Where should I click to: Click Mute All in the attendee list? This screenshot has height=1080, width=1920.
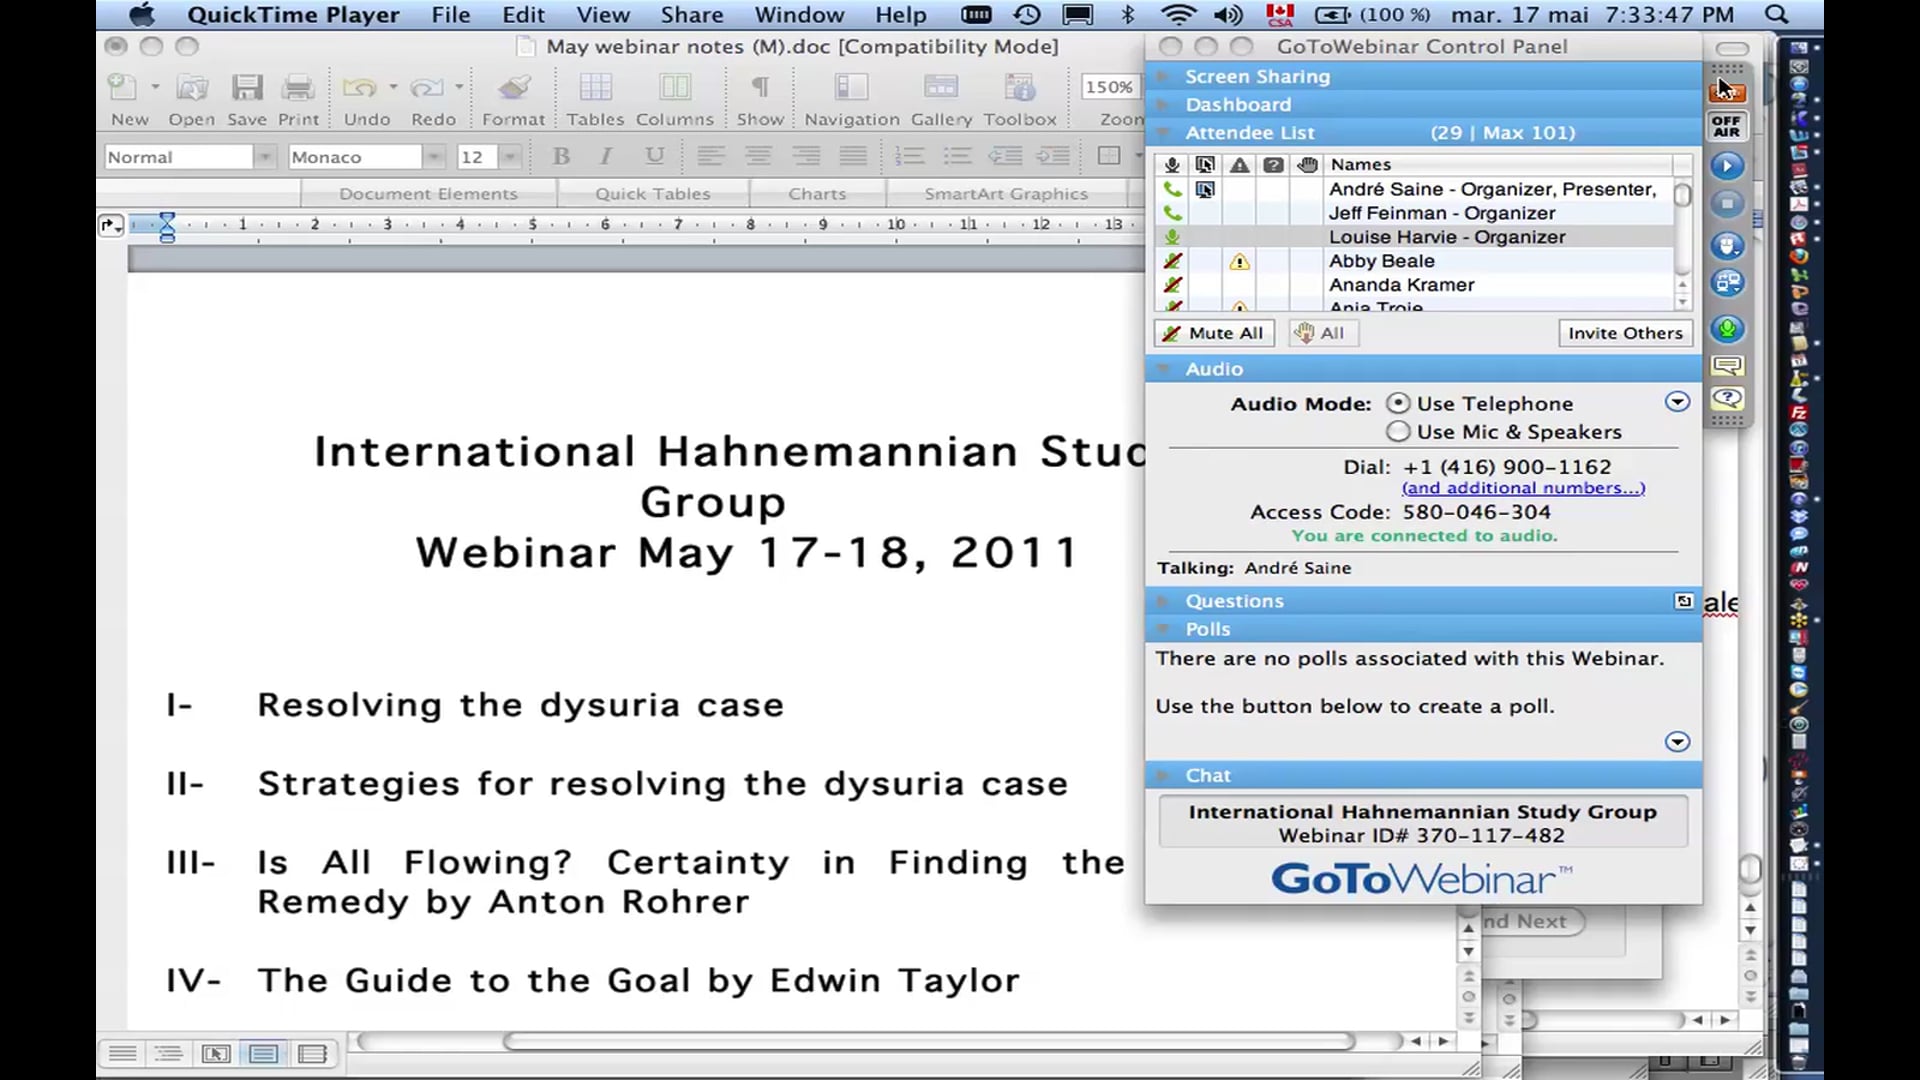[1213, 333]
